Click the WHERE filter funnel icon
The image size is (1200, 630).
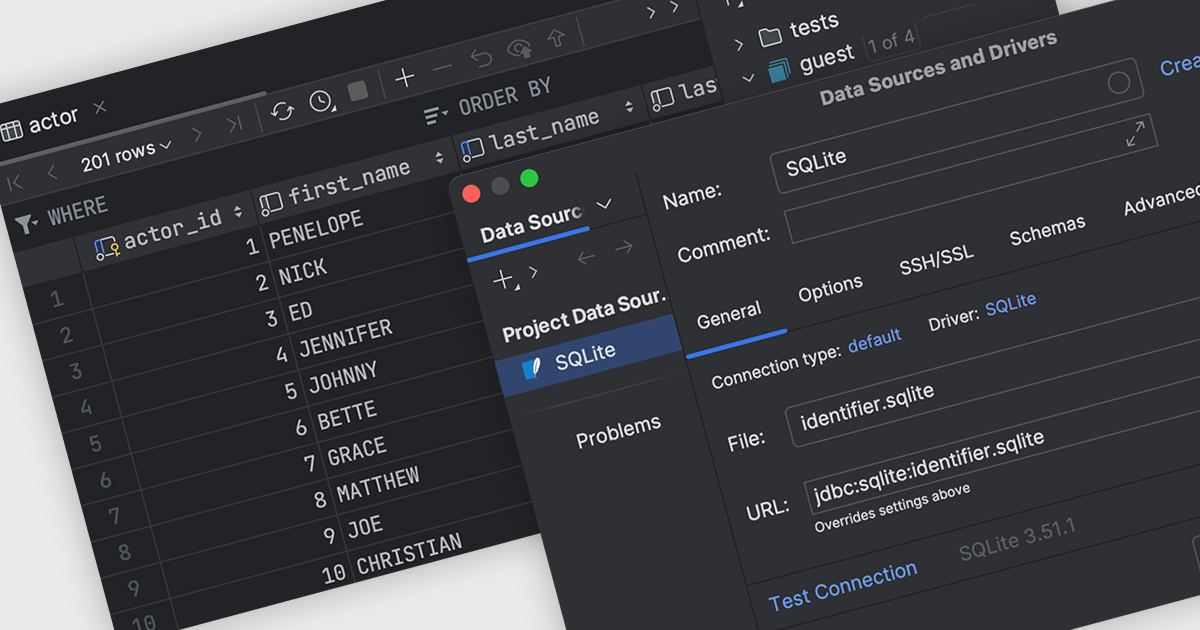pos(25,222)
